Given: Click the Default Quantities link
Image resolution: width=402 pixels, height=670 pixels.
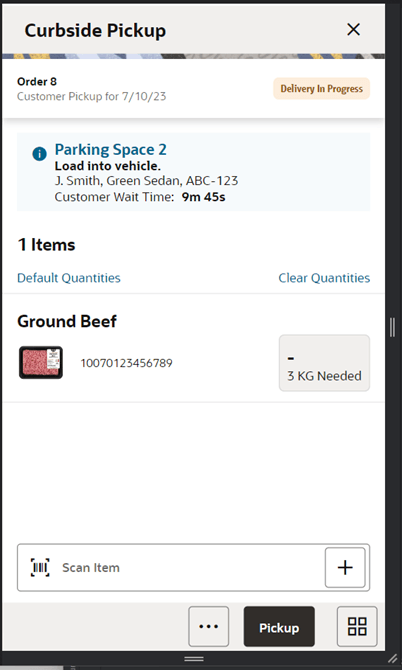Looking at the screenshot, I should pos(69,278).
